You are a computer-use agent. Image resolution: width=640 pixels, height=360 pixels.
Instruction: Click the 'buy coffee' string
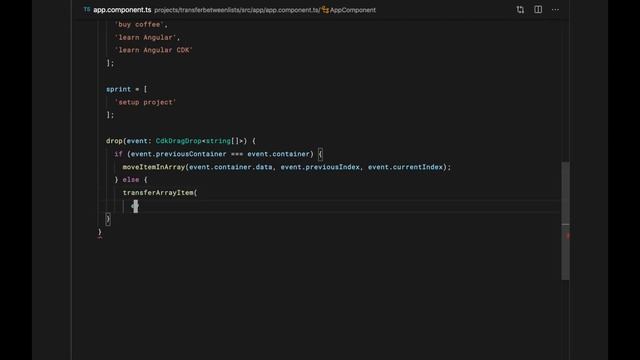(139, 24)
